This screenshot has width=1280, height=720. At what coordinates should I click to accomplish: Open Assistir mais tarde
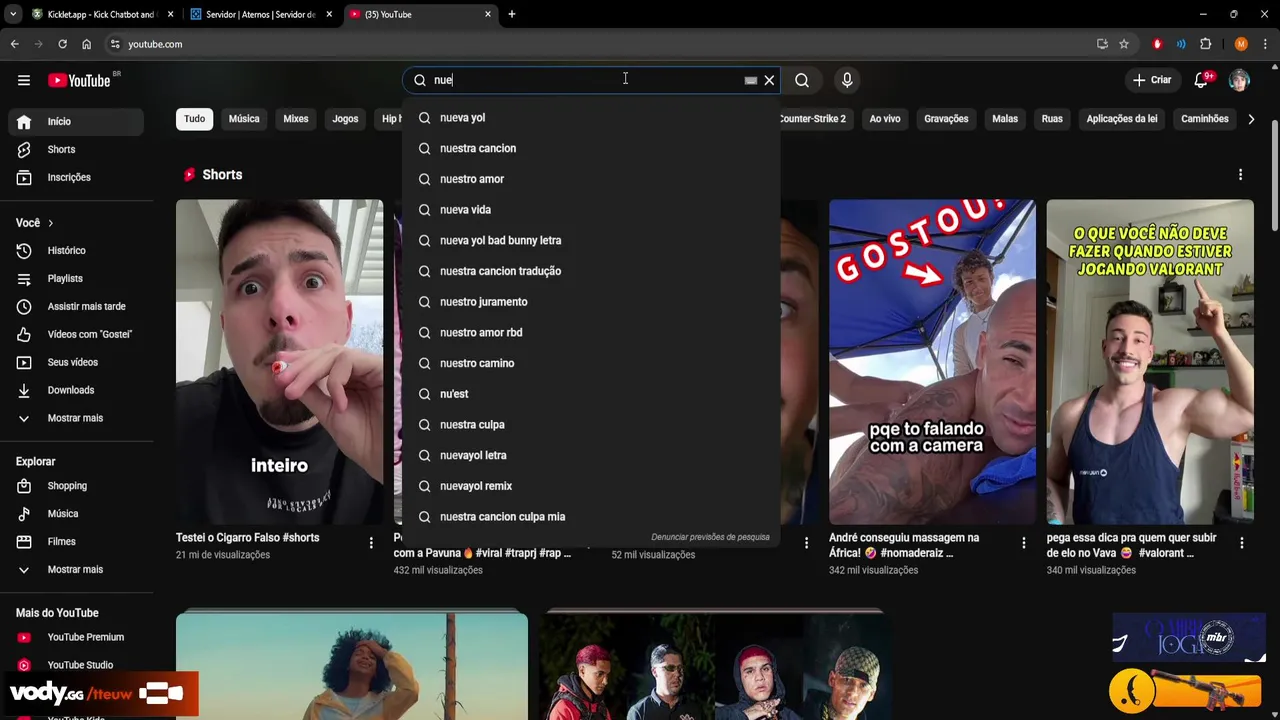(x=76, y=306)
